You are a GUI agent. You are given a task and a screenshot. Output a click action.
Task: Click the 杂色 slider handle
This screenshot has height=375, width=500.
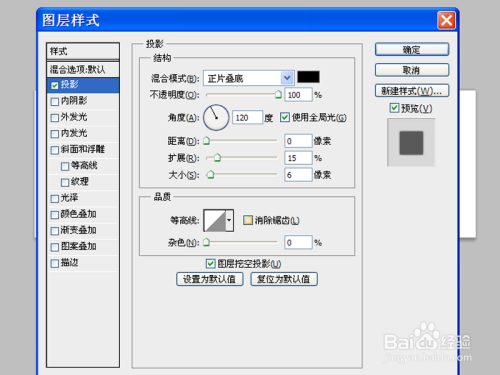207,242
